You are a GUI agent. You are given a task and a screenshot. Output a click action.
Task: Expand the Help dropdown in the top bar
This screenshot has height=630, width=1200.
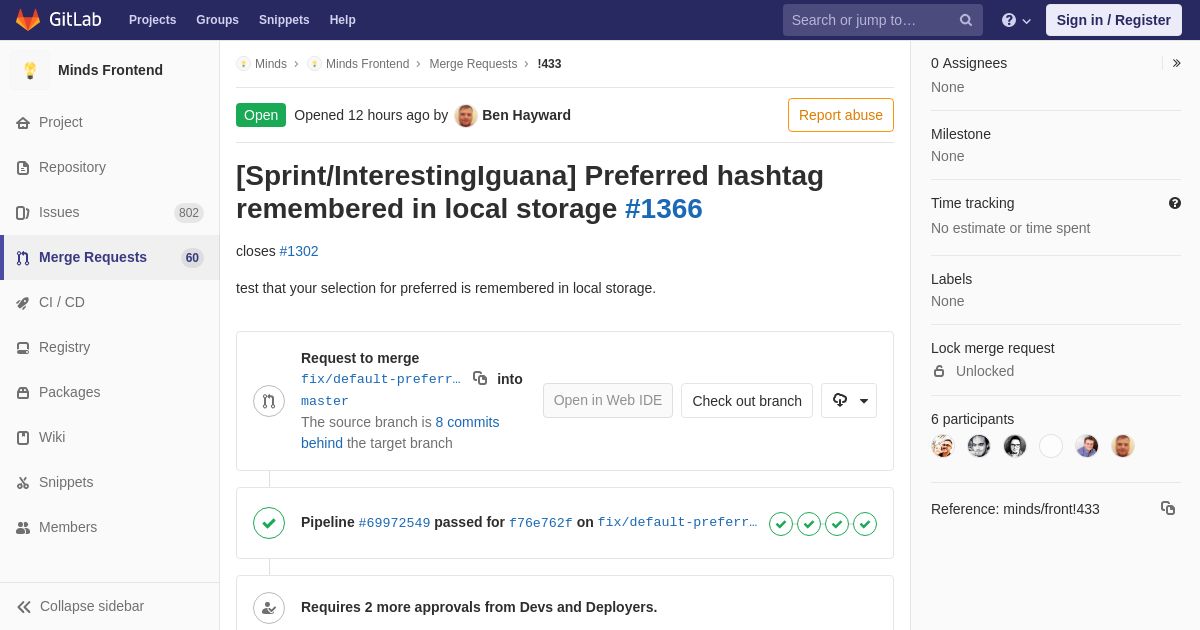[1016, 20]
